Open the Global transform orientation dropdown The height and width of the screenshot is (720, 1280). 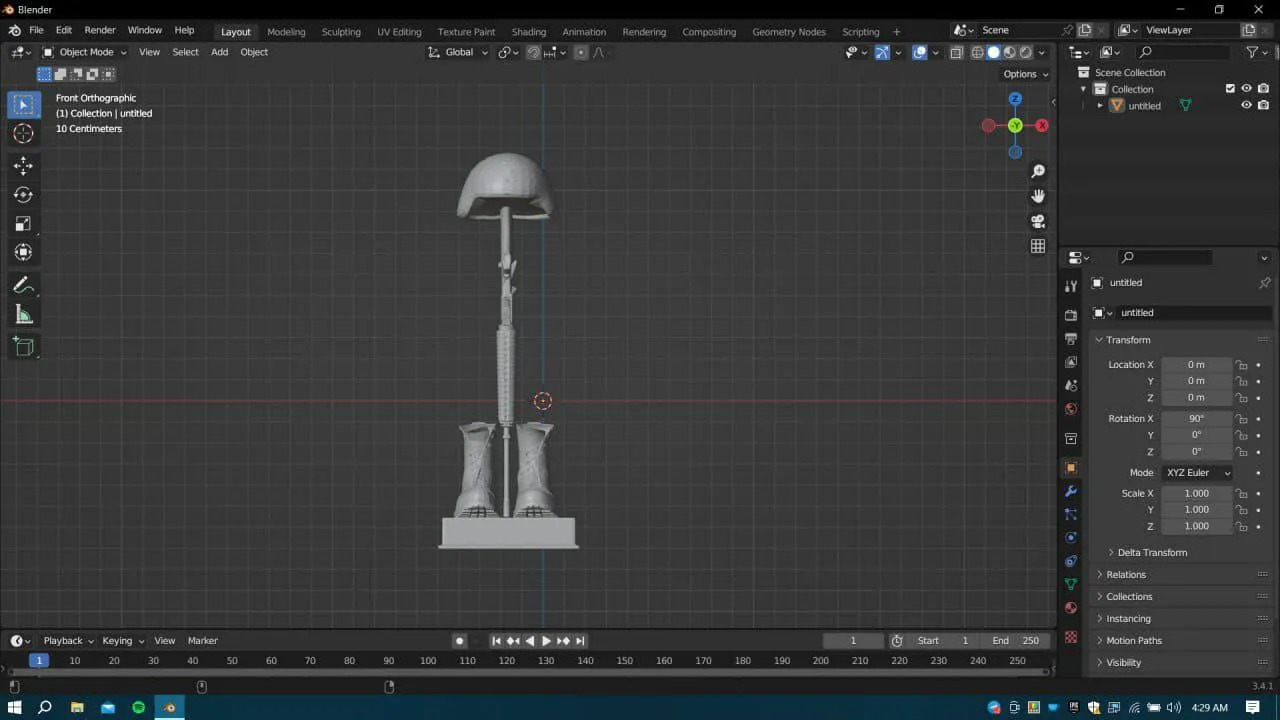pyautogui.click(x=458, y=52)
